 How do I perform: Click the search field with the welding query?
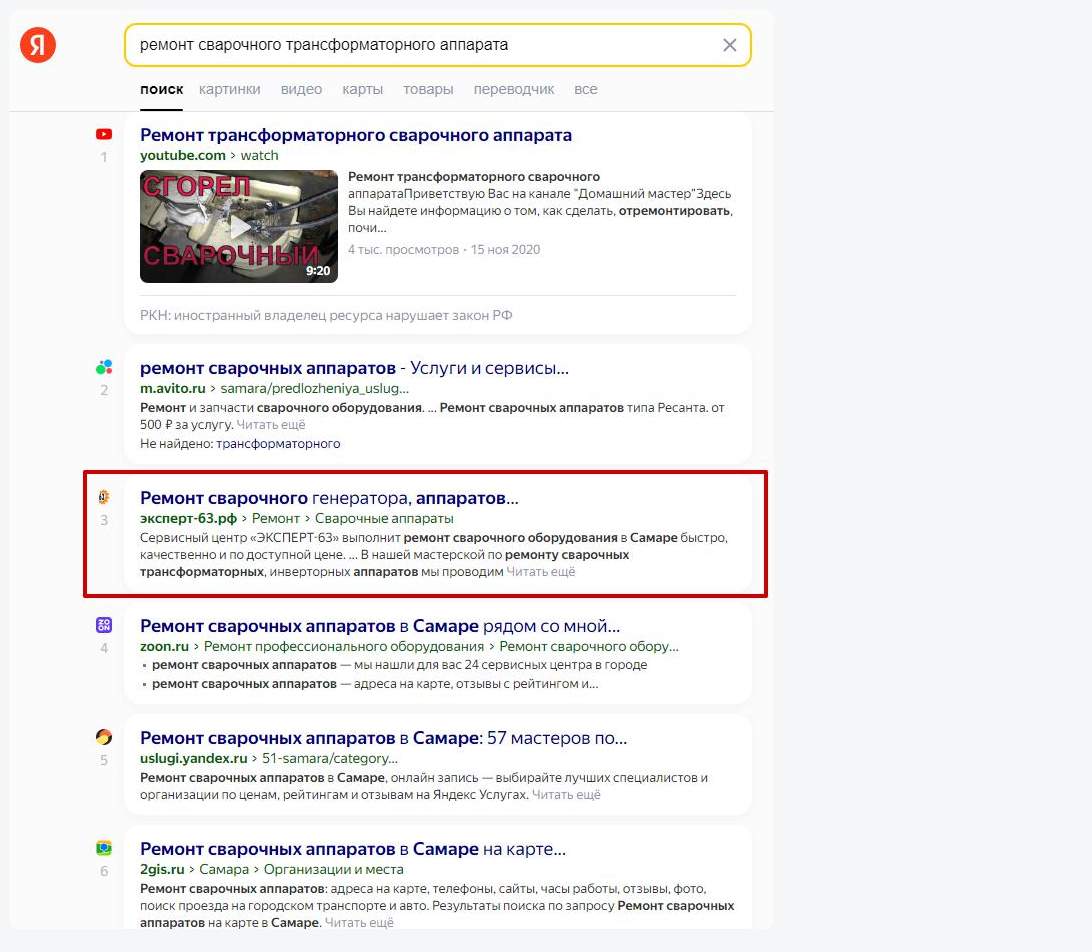pos(437,45)
